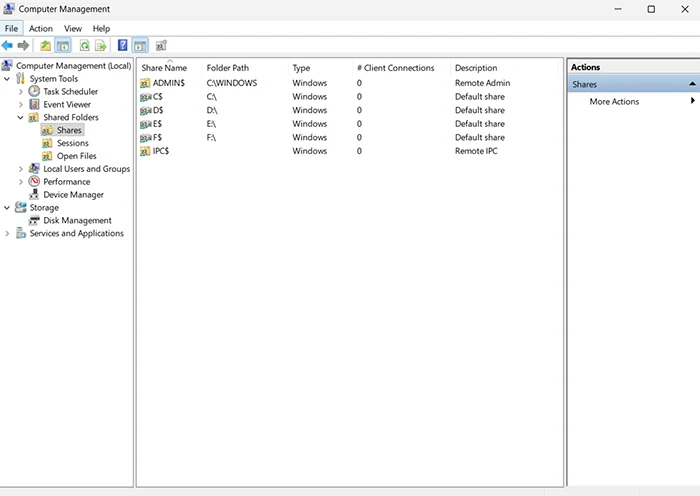
Task: Click the Performance gauge icon
Action: (x=34, y=181)
